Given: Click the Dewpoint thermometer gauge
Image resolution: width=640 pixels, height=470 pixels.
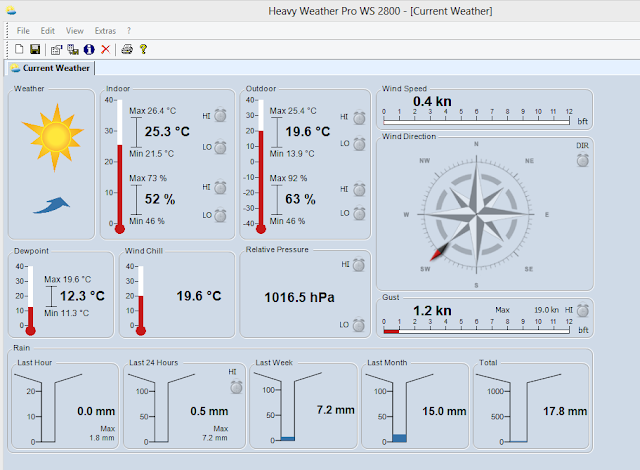Looking at the screenshot, I should [x=31, y=300].
